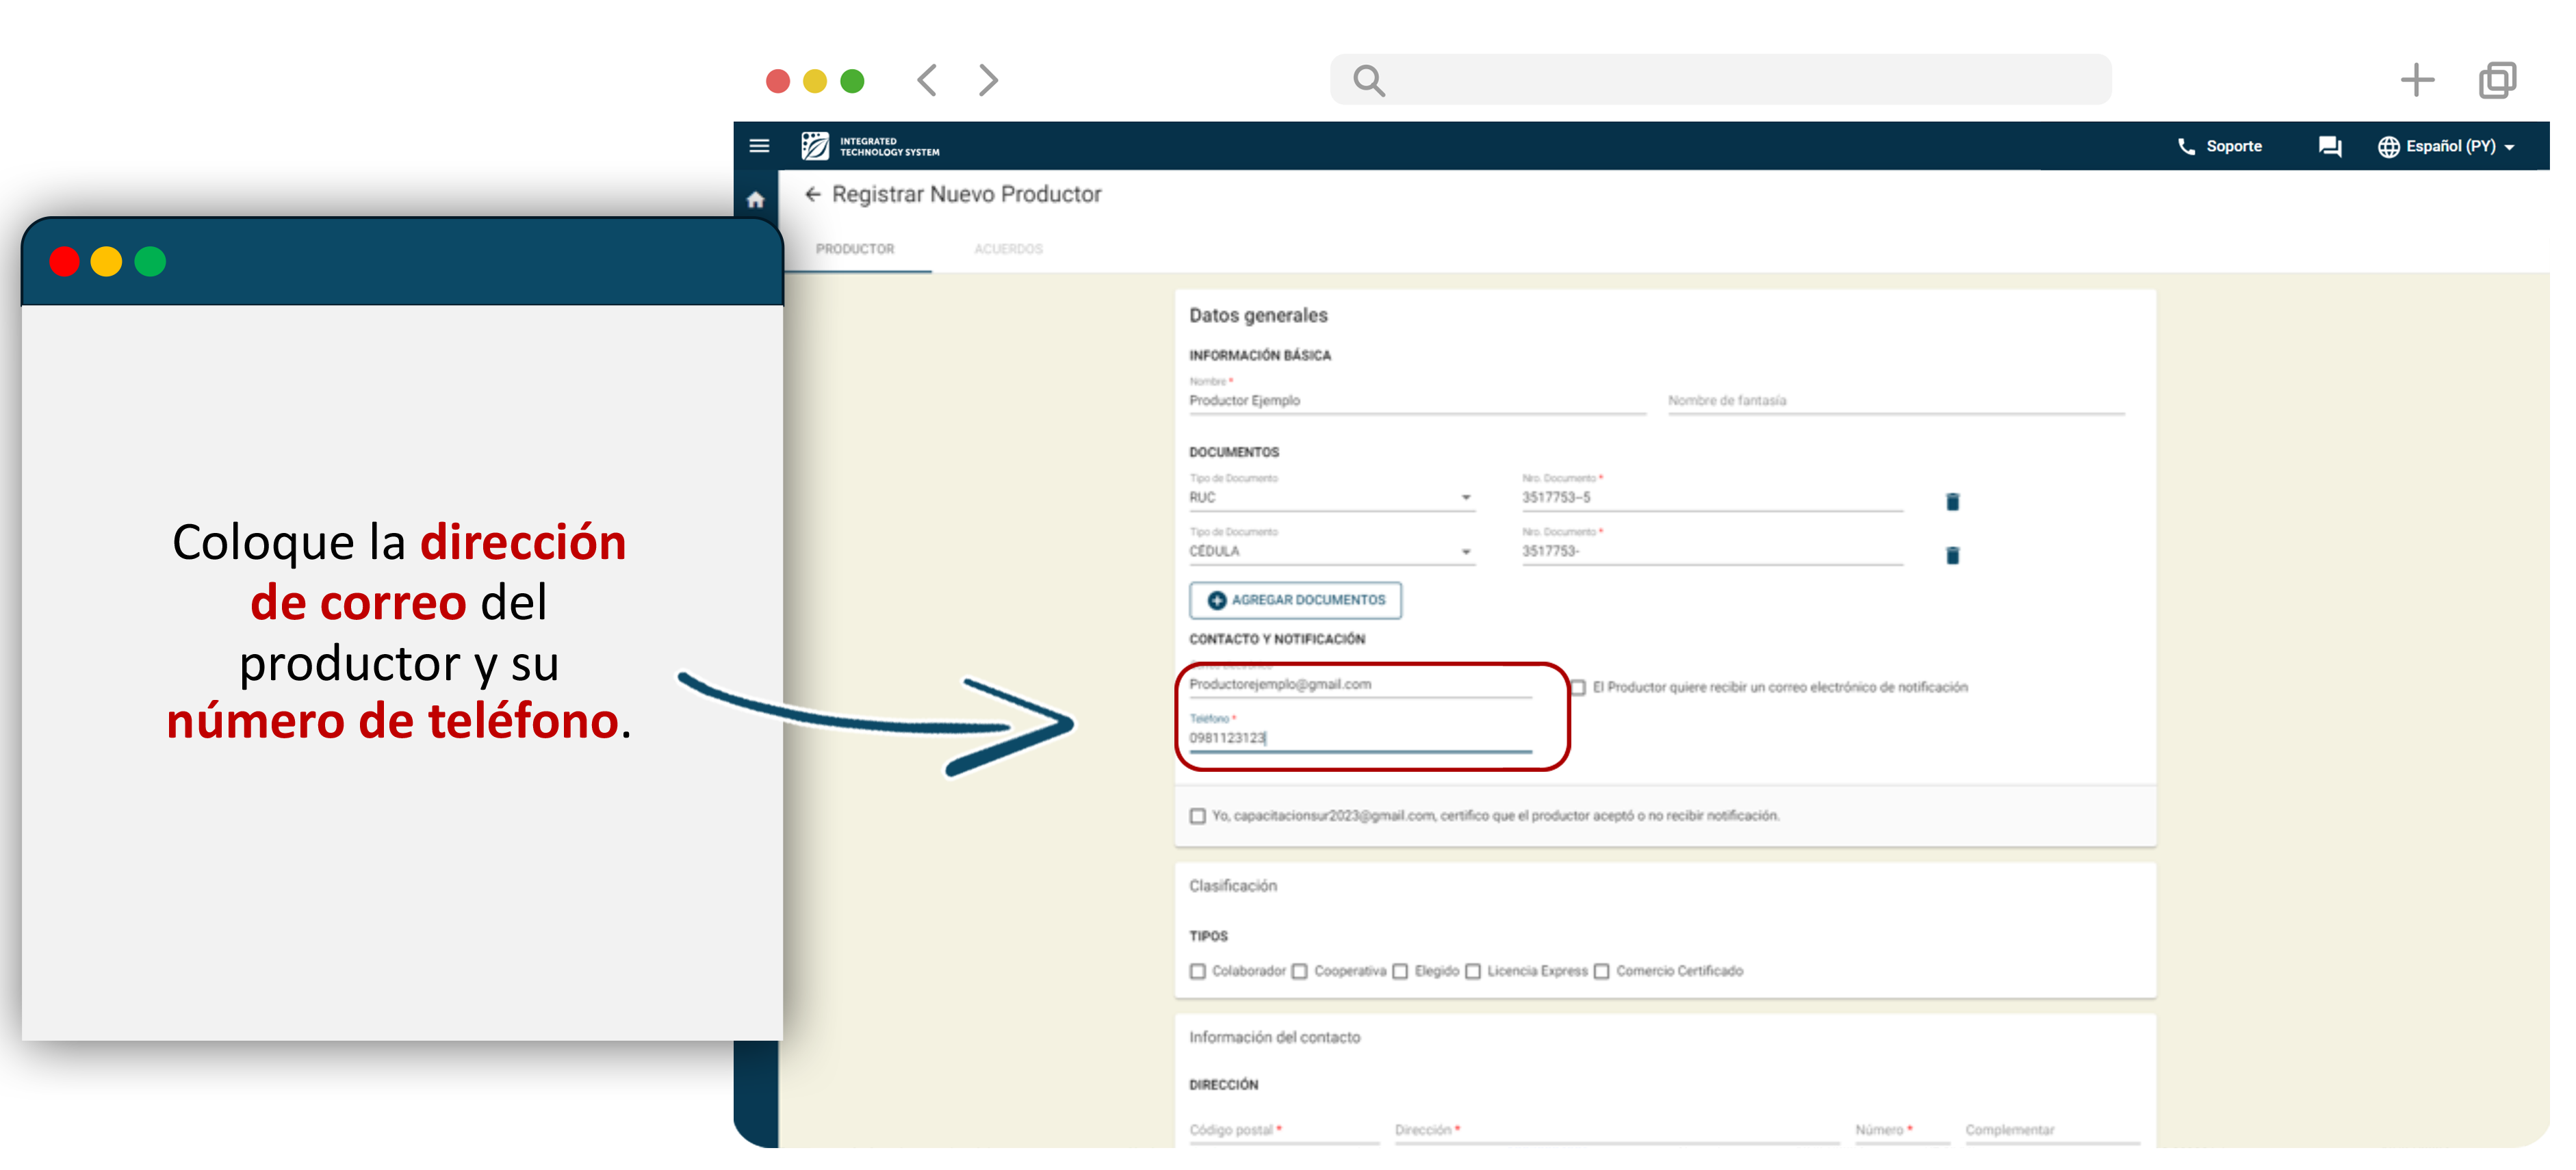The image size is (2576, 1170).
Task: Enable the producer email notification checkbox
Action: (1578, 687)
